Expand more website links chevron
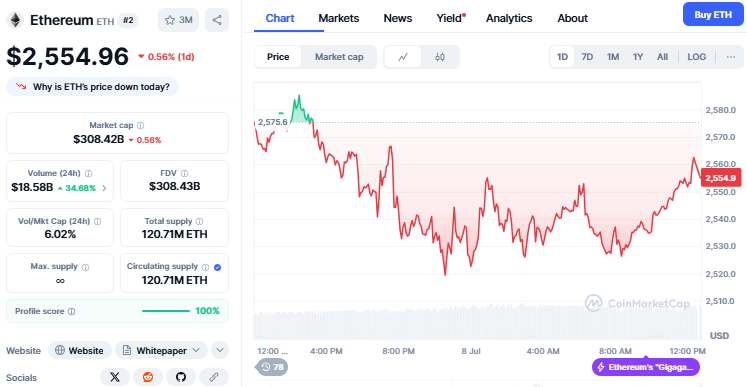 (x=220, y=350)
